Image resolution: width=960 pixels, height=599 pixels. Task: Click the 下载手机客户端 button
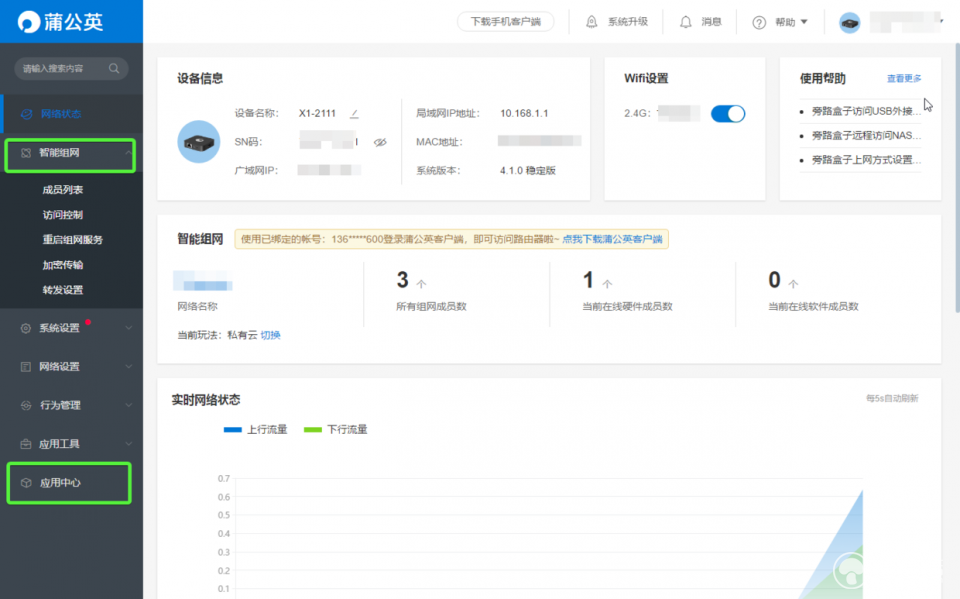point(505,22)
